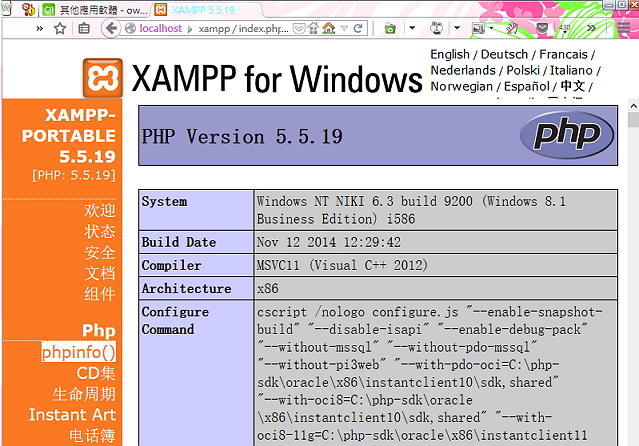639x446 pixels.
Task: Switch language to Norwegian
Action: click(x=461, y=86)
